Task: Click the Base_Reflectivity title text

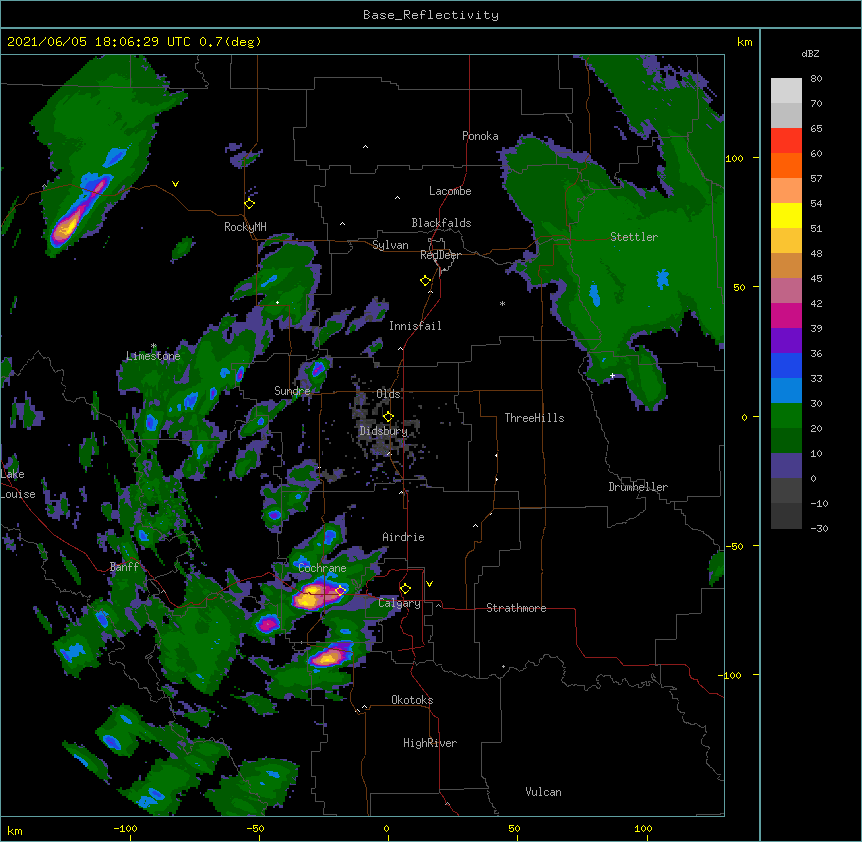Action: (431, 15)
